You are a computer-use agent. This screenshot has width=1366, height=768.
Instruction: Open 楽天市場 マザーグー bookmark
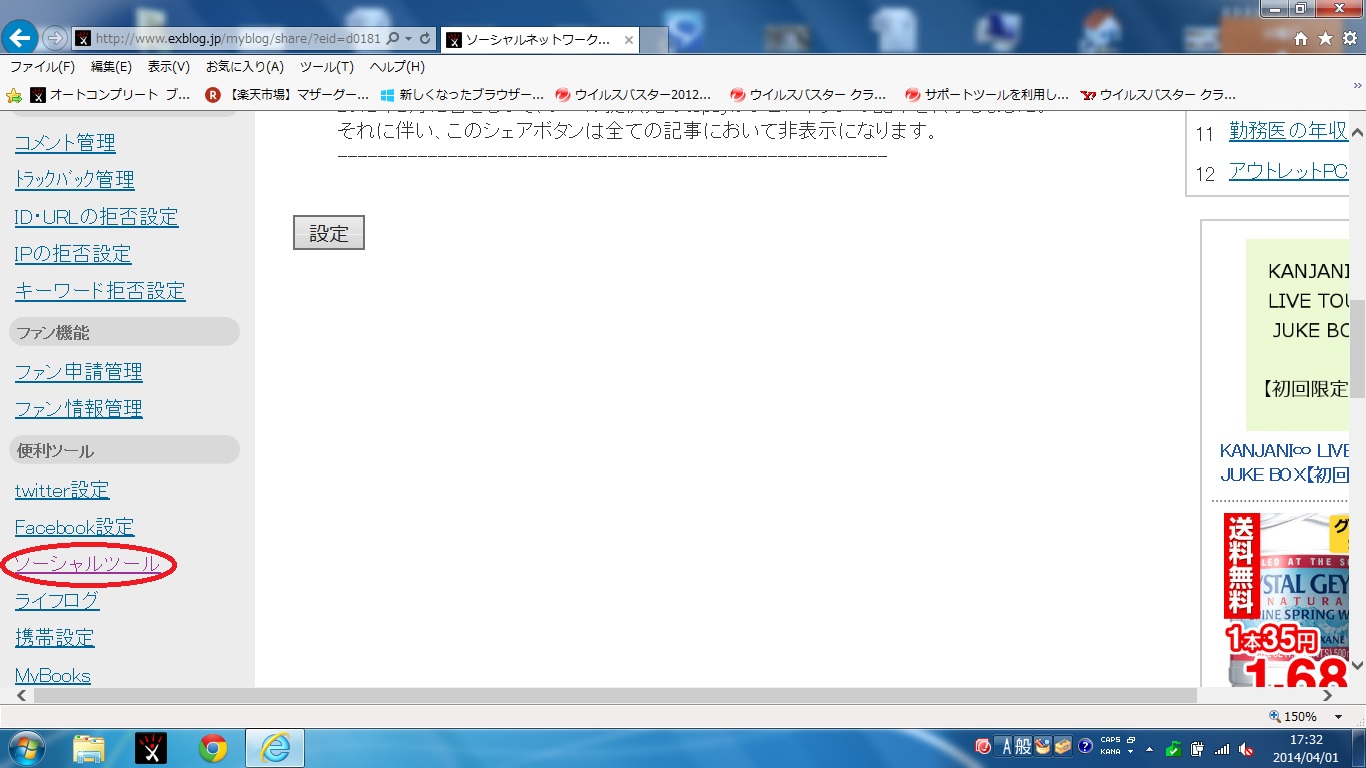click(288, 95)
